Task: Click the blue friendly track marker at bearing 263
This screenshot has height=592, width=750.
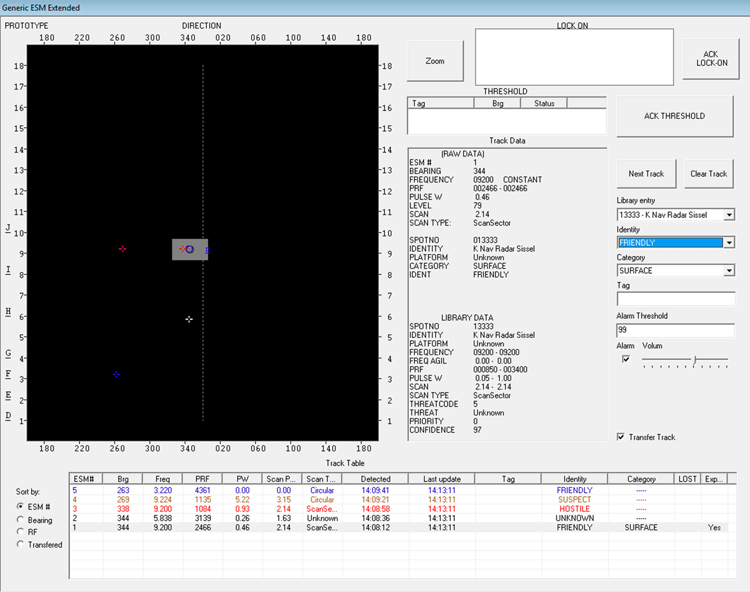Action: point(116,374)
